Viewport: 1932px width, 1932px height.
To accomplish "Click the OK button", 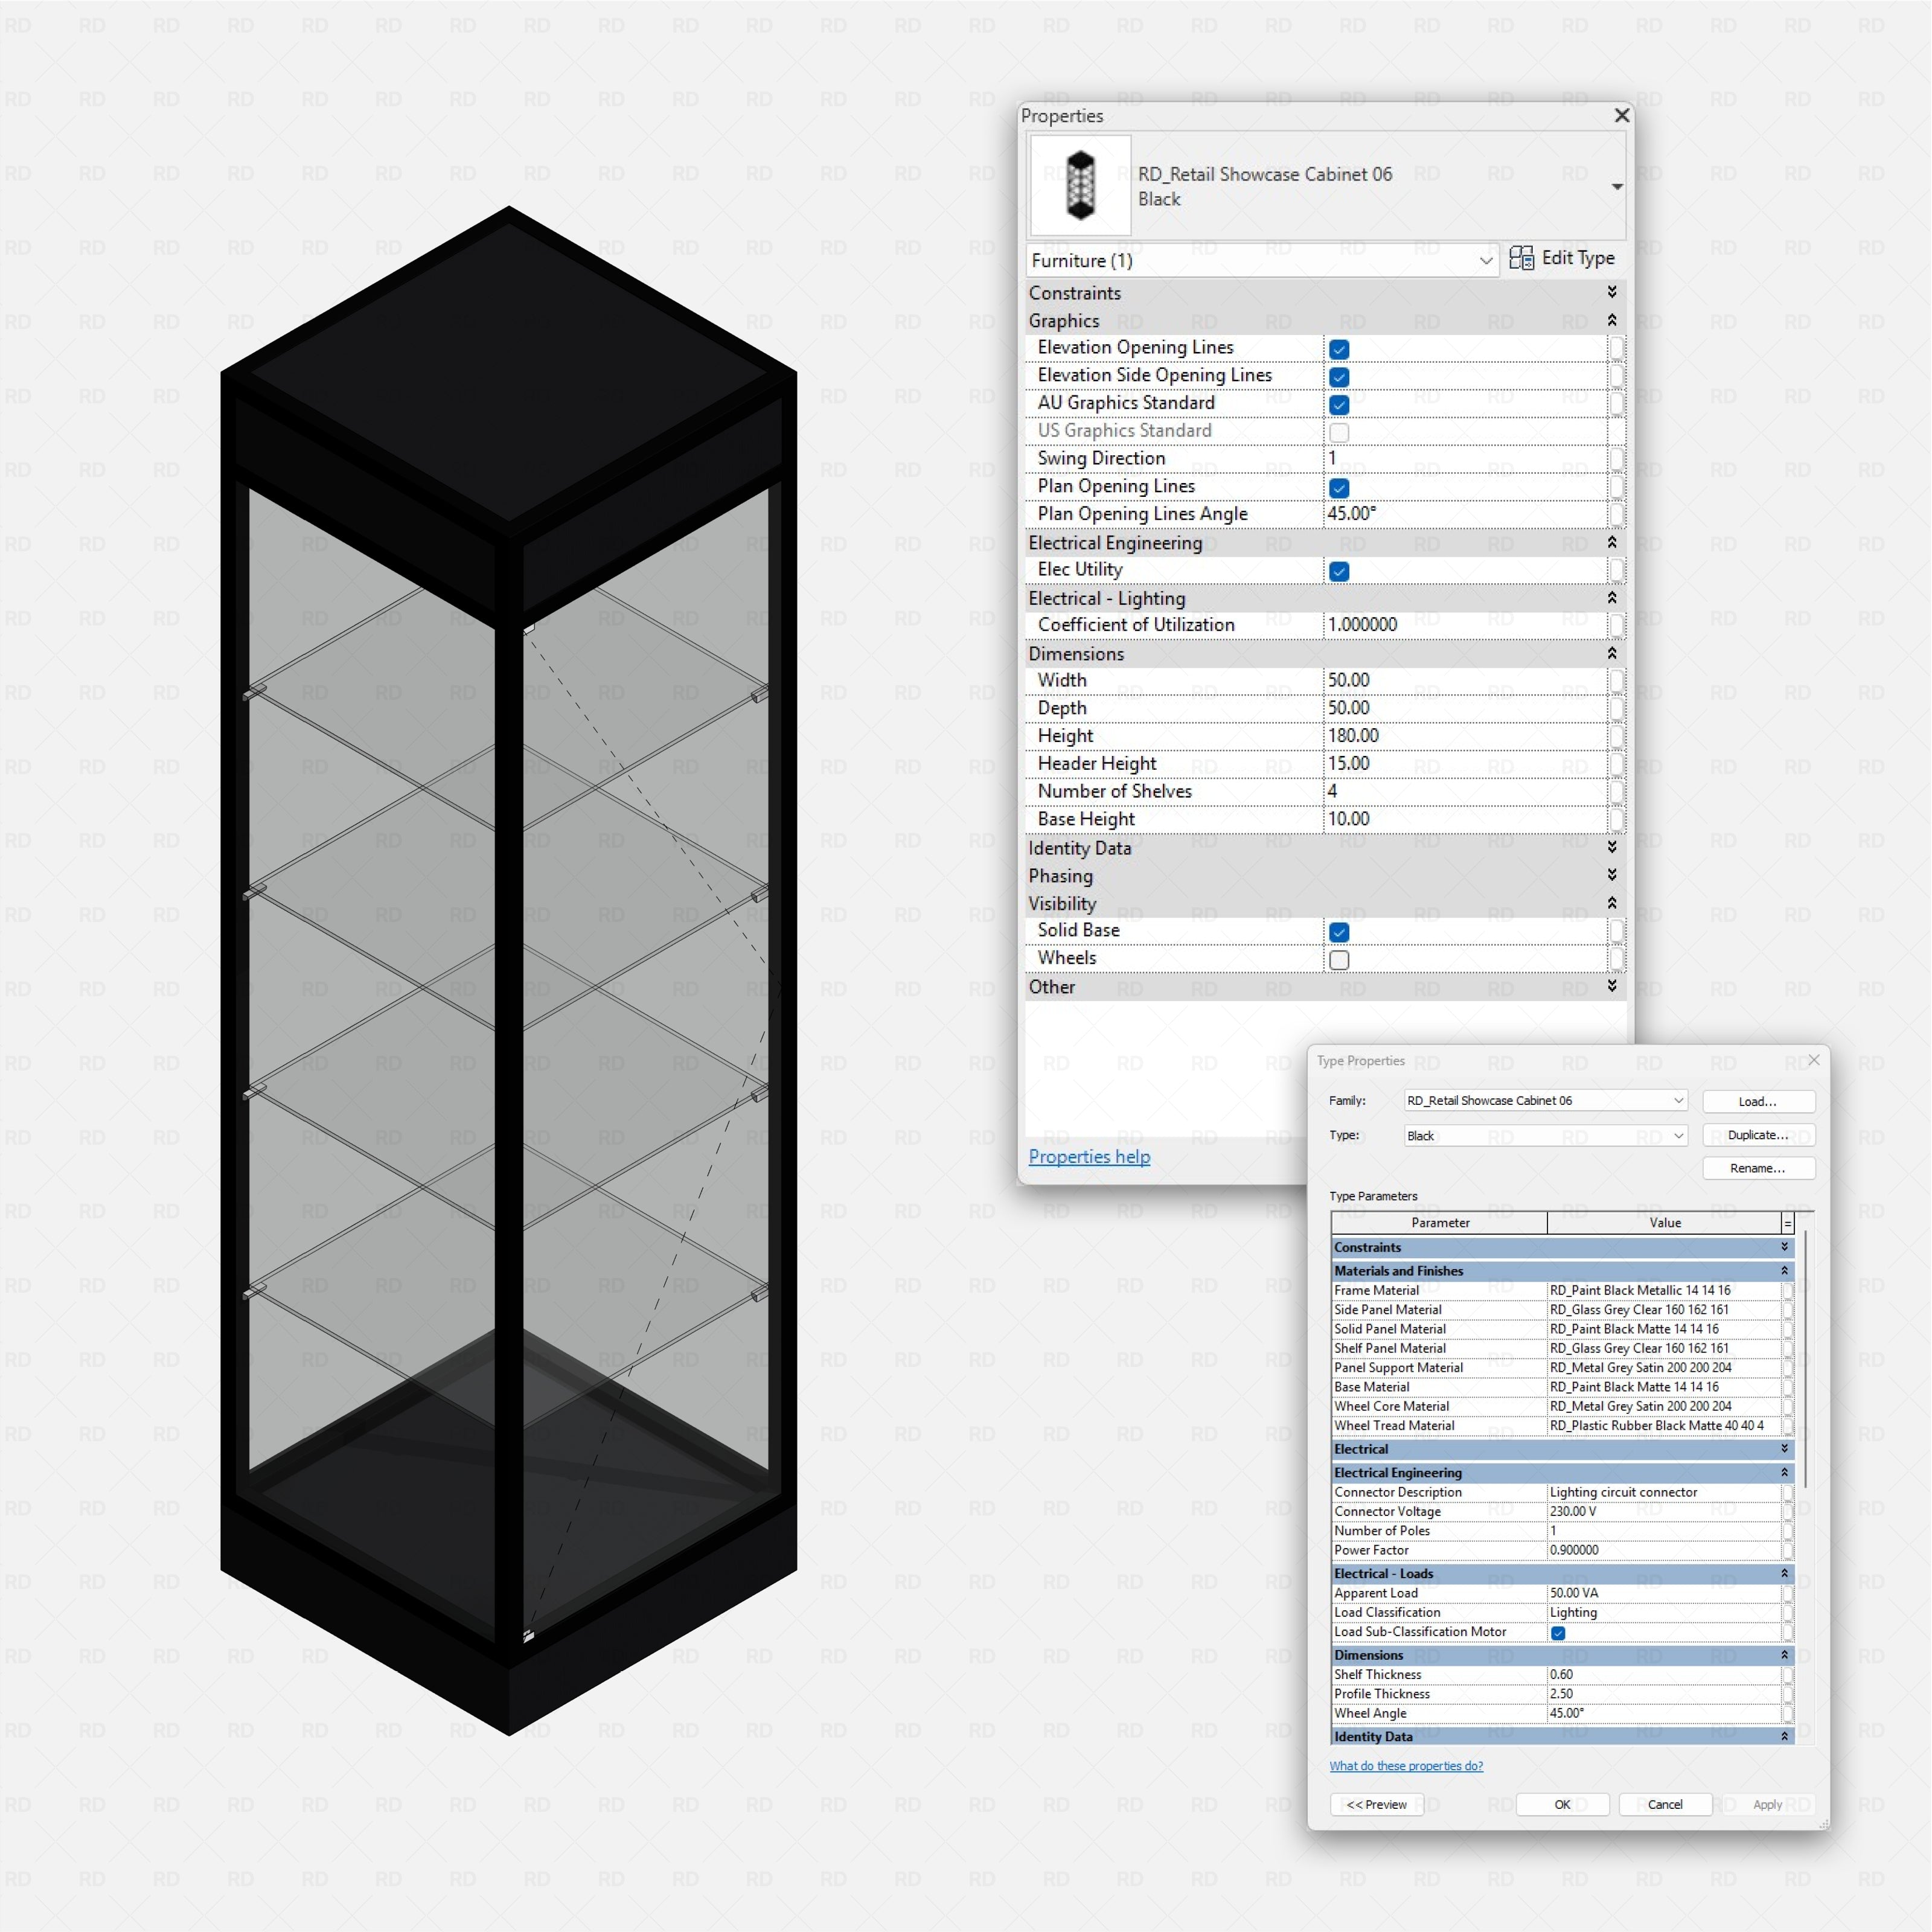I will (x=1562, y=1804).
